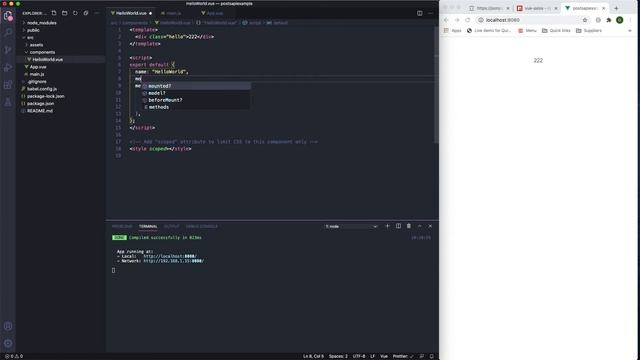Show hidden bookmarks with the chevron
Image resolution: width=640 pixels, height=360 pixels.
[x=630, y=31]
